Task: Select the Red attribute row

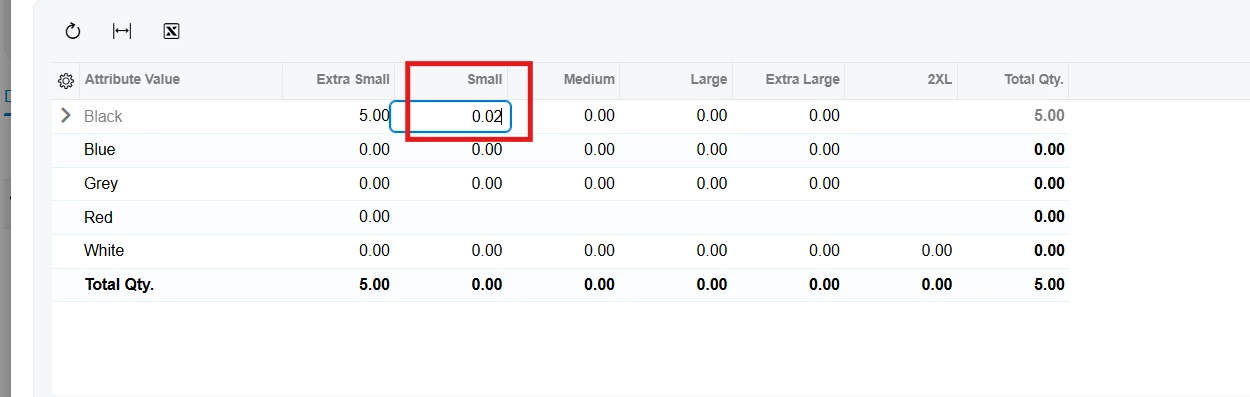Action: (560, 217)
